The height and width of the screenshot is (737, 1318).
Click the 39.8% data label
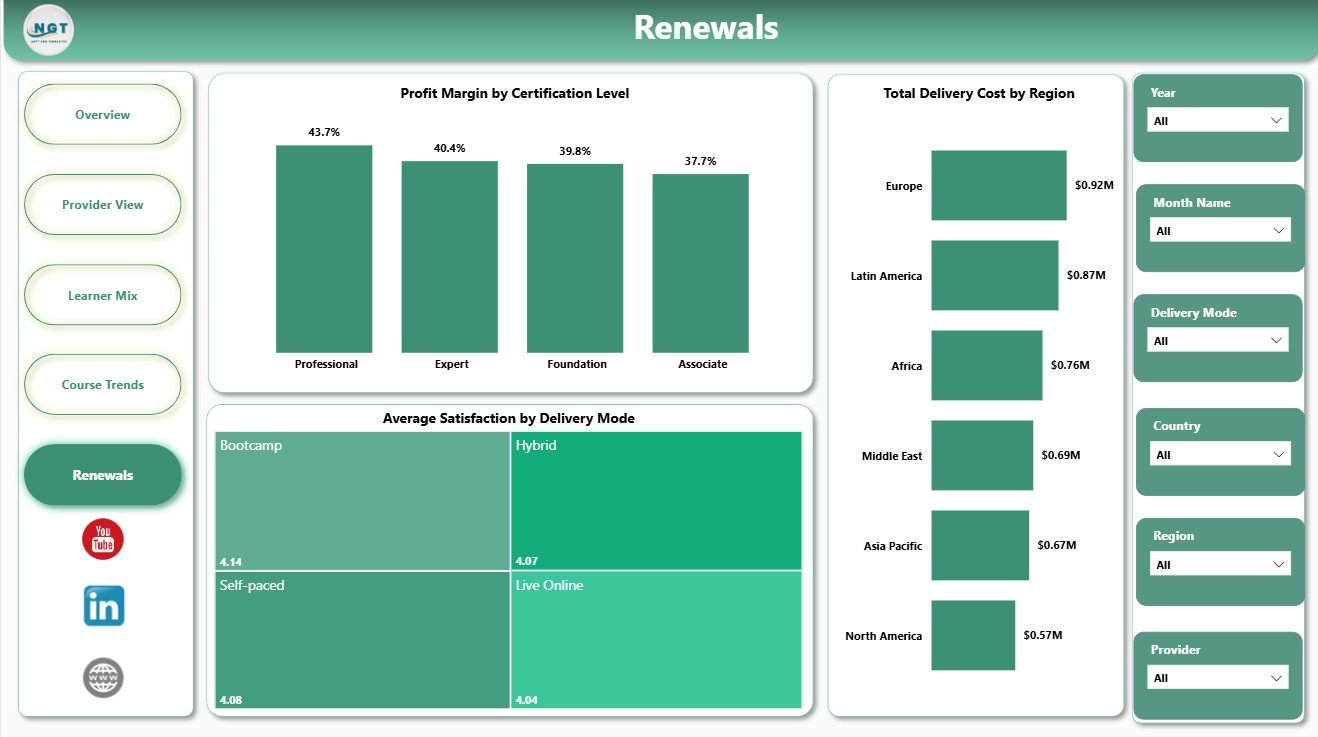[x=575, y=151]
